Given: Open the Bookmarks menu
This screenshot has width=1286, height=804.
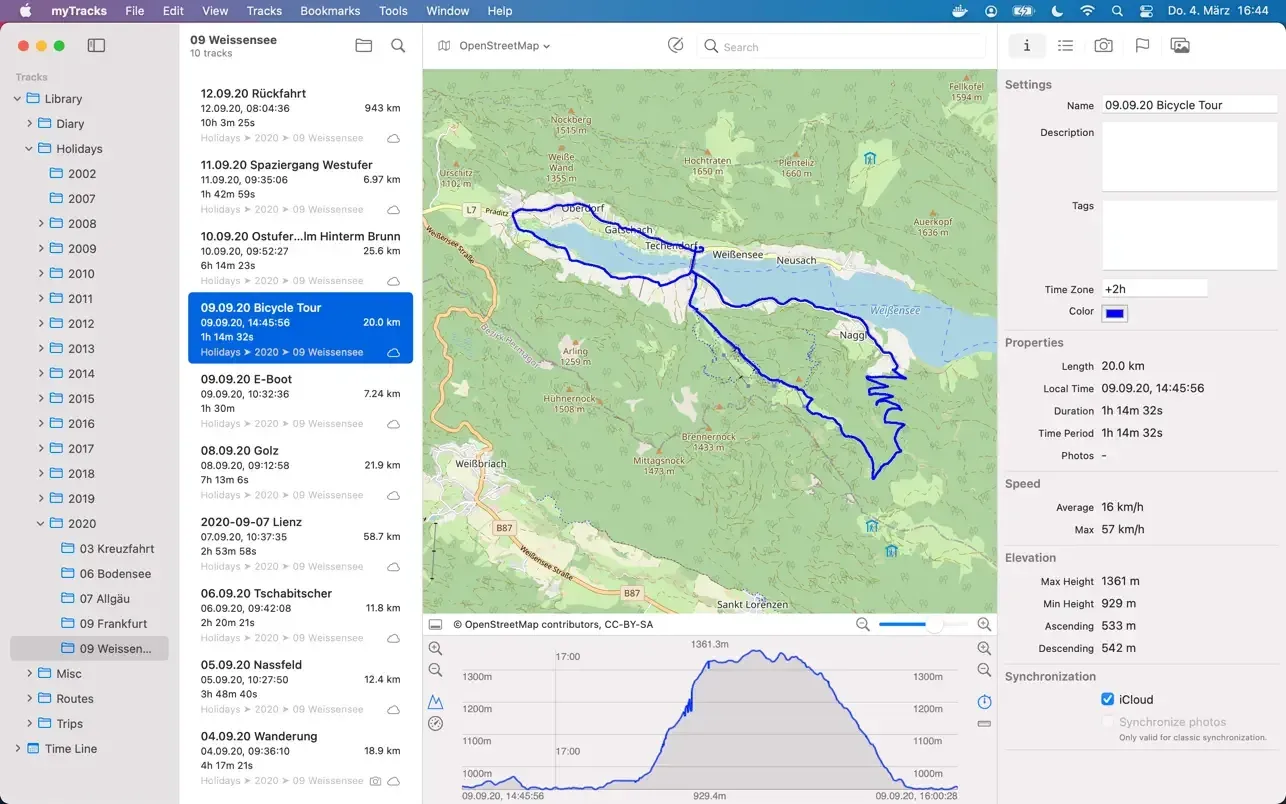Looking at the screenshot, I should (329, 11).
